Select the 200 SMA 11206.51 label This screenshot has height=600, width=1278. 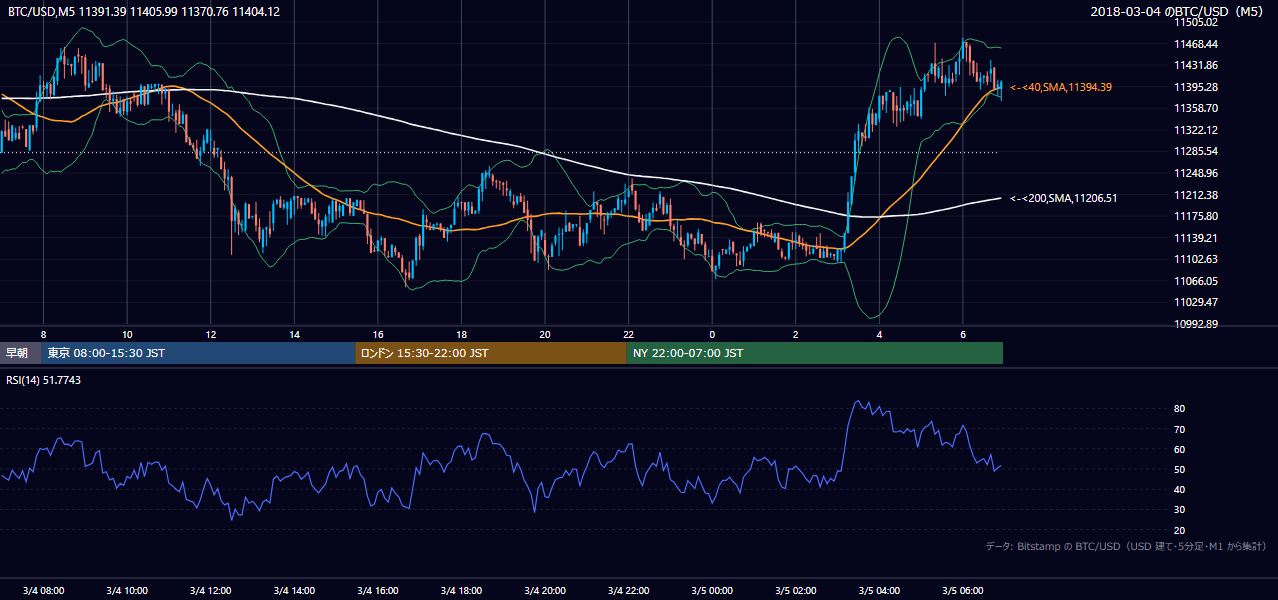tap(1063, 198)
